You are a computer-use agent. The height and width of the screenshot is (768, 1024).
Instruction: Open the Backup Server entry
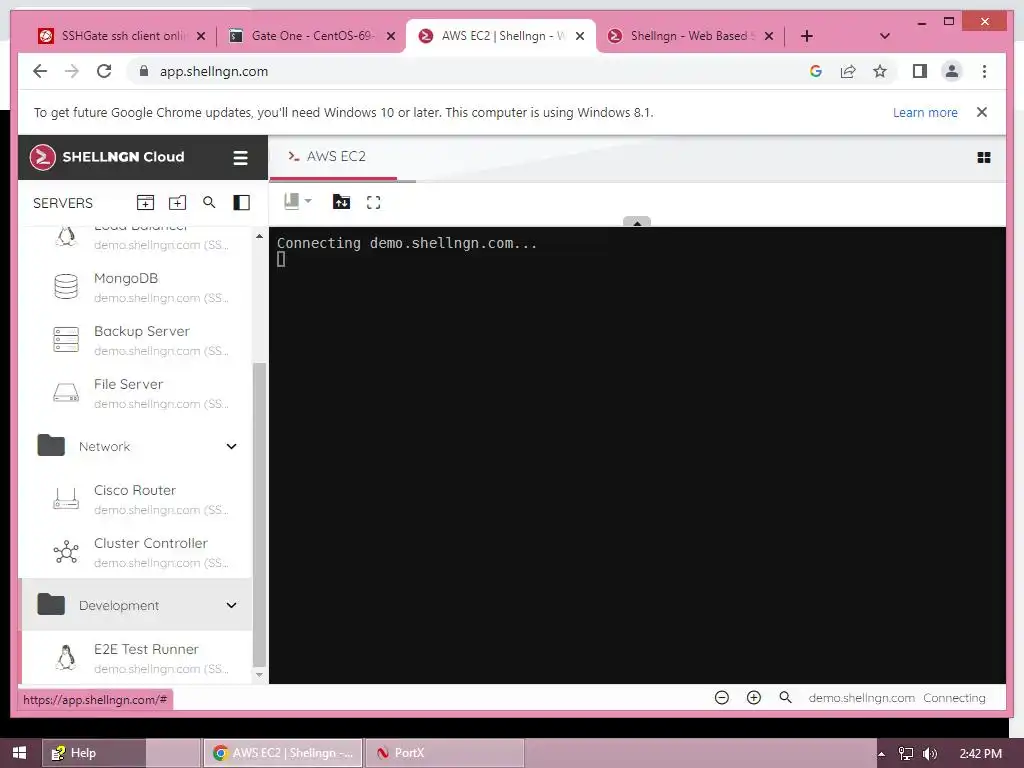pyautogui.click(x=136, y=340)
